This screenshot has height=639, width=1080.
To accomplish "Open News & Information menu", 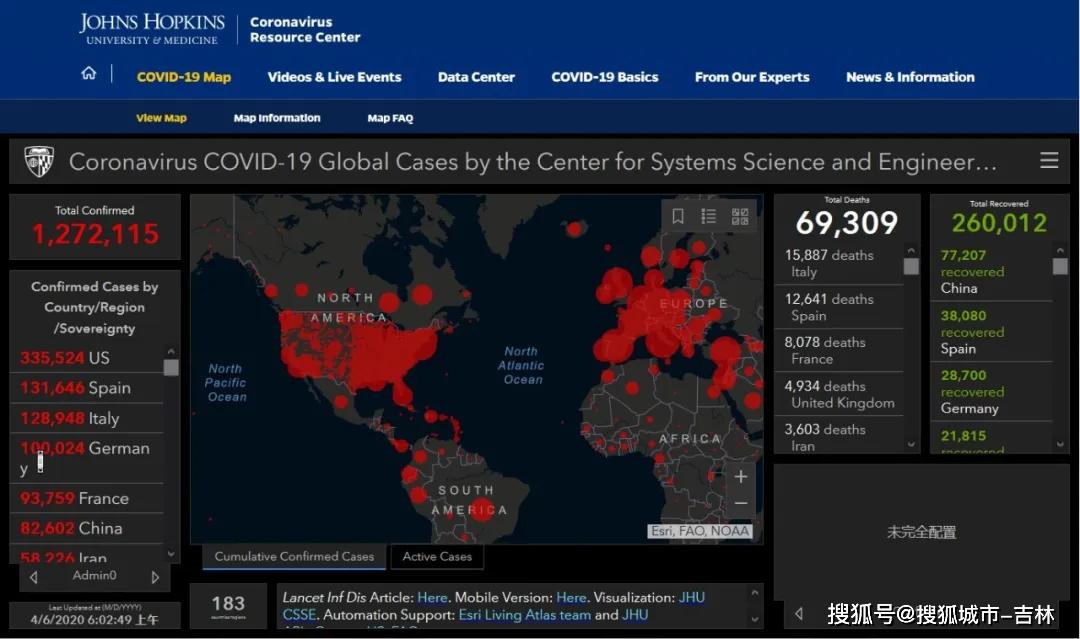I will pyautogui.click(x=910, y=77).
